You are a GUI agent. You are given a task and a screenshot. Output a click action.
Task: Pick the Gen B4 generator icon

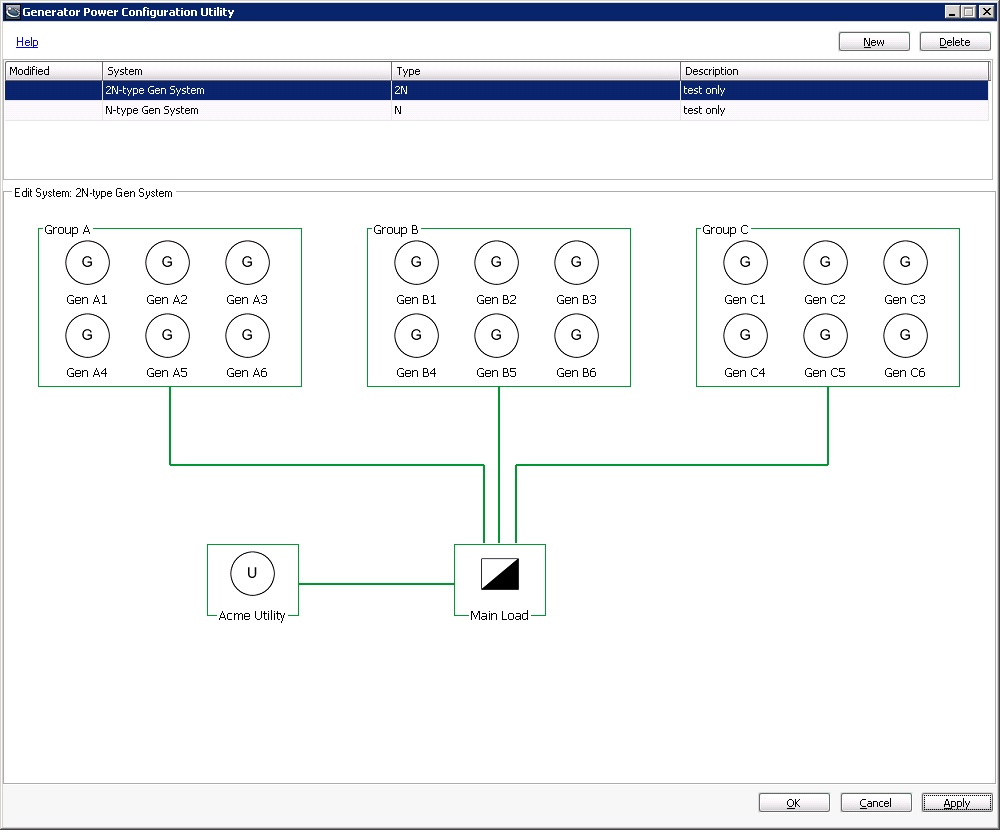[x=416, y=336]
